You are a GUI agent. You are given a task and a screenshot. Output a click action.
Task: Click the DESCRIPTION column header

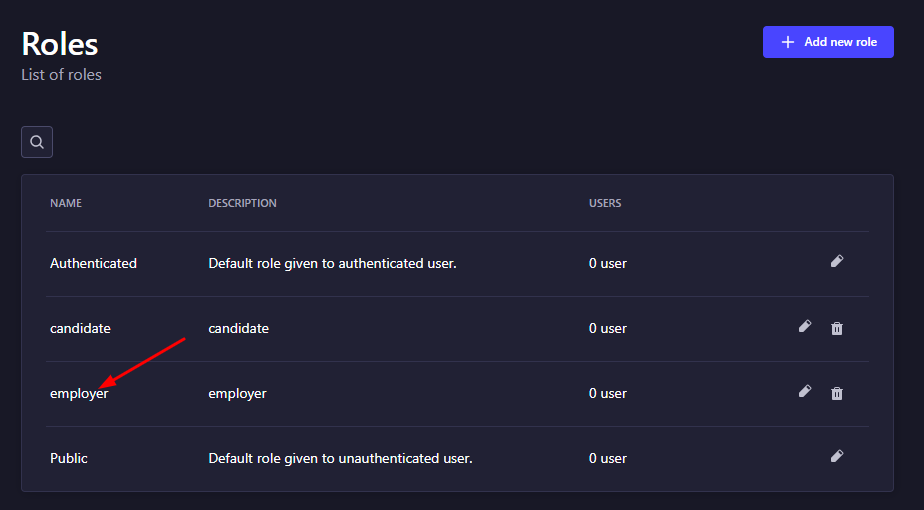tap(242, 203)
